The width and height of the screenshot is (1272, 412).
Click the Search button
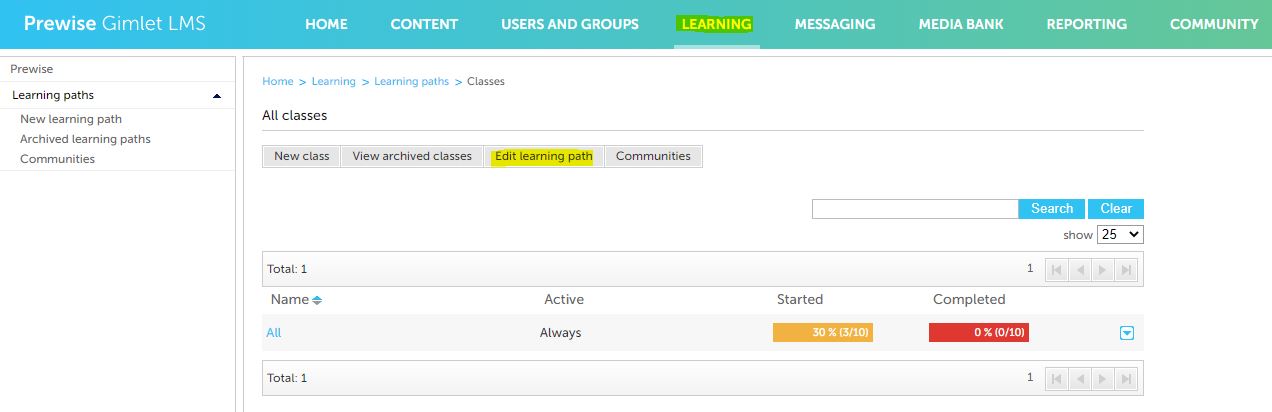(x=1052, y=209)
